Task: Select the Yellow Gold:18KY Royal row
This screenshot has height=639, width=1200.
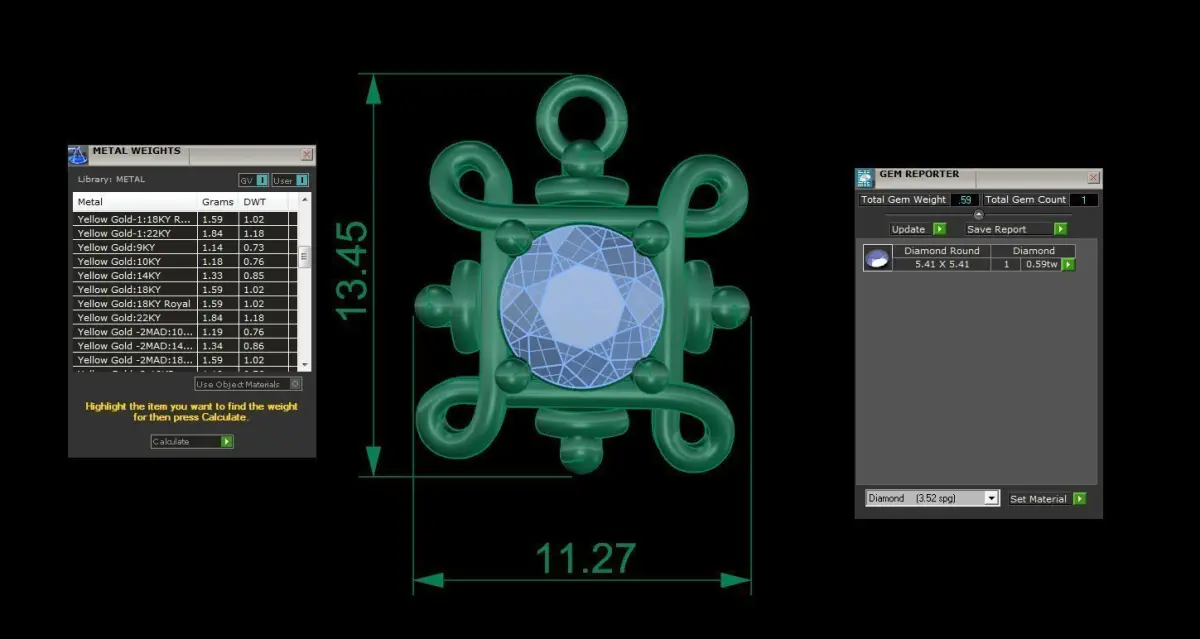Action: pyautogui.click(x=186, y=303)
